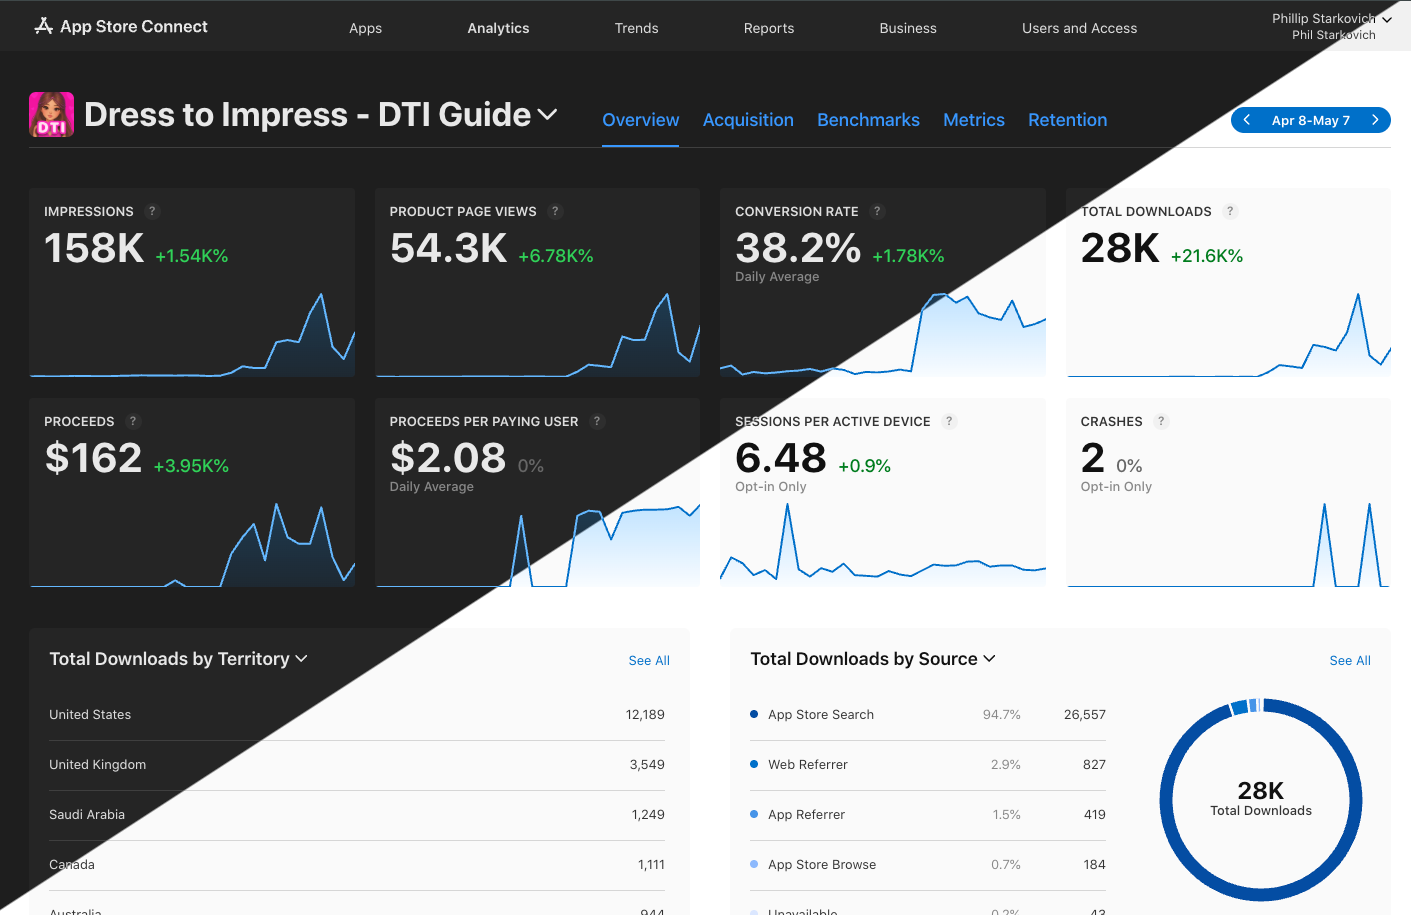Click the Crashes question mark icon
This screenshot has height=915, width=1411.
(x=1160, y=421)
